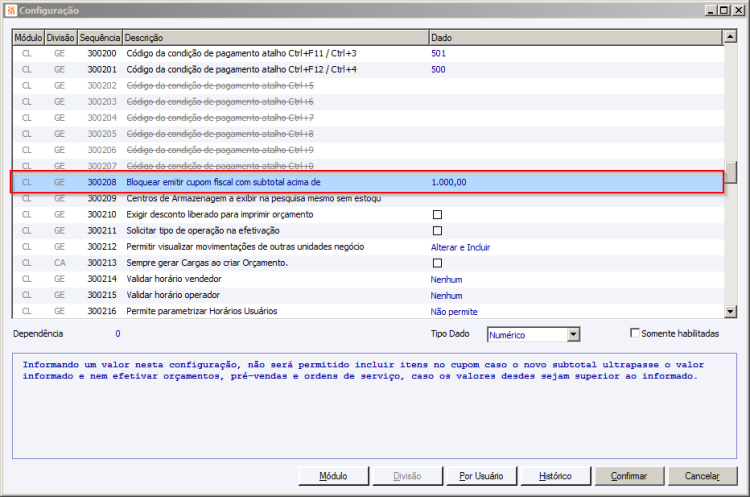The image size is (750, 497).
Task: Click the 'Não permite' value
Action: 454,312
